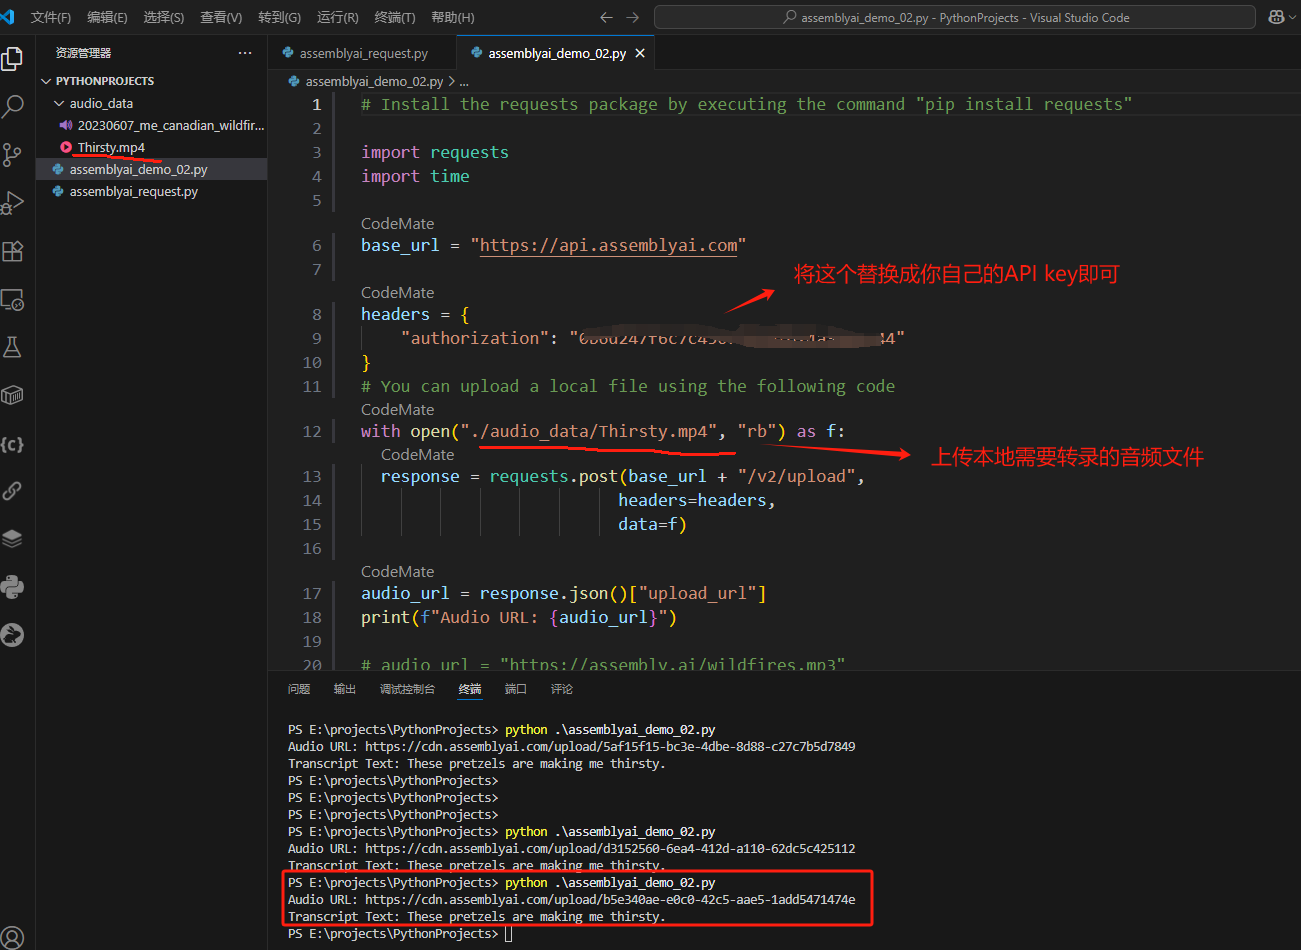This screenshot has width=1301, height=950.
Task: Open the Run and Debug view
Action: (13, 202)
